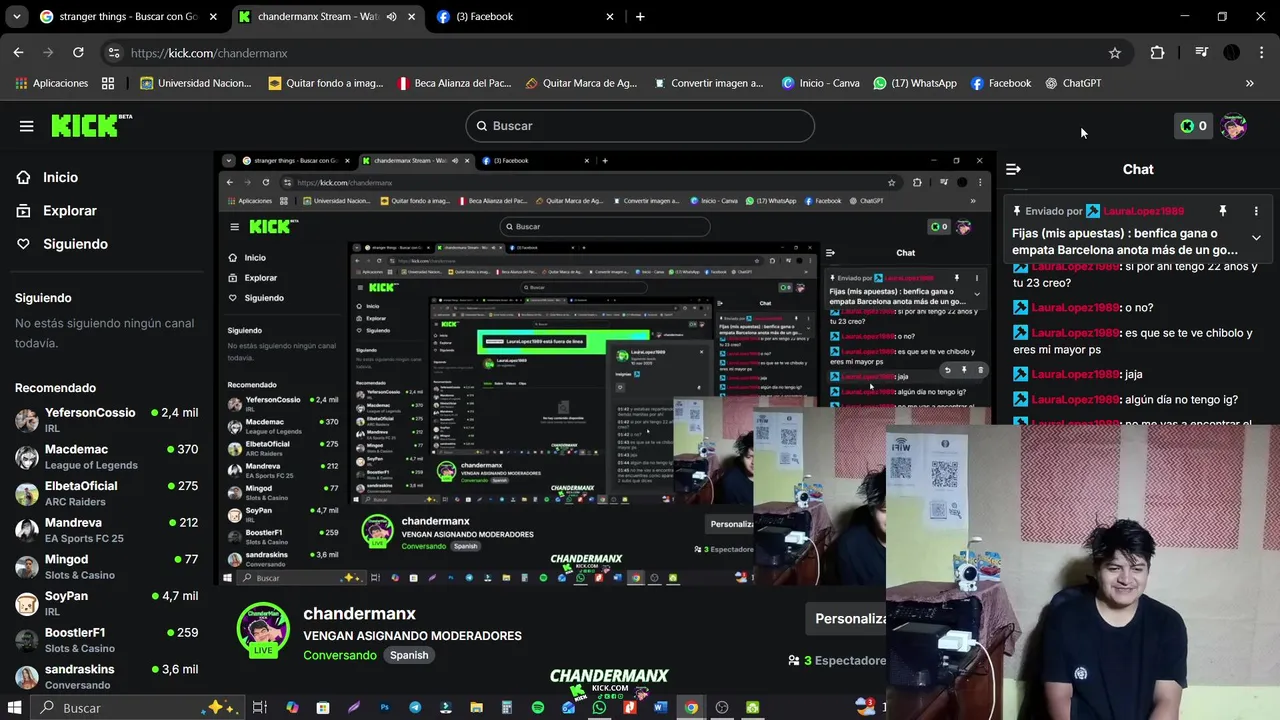Open recommended channel YefersonCossio

tap(106, 420)
